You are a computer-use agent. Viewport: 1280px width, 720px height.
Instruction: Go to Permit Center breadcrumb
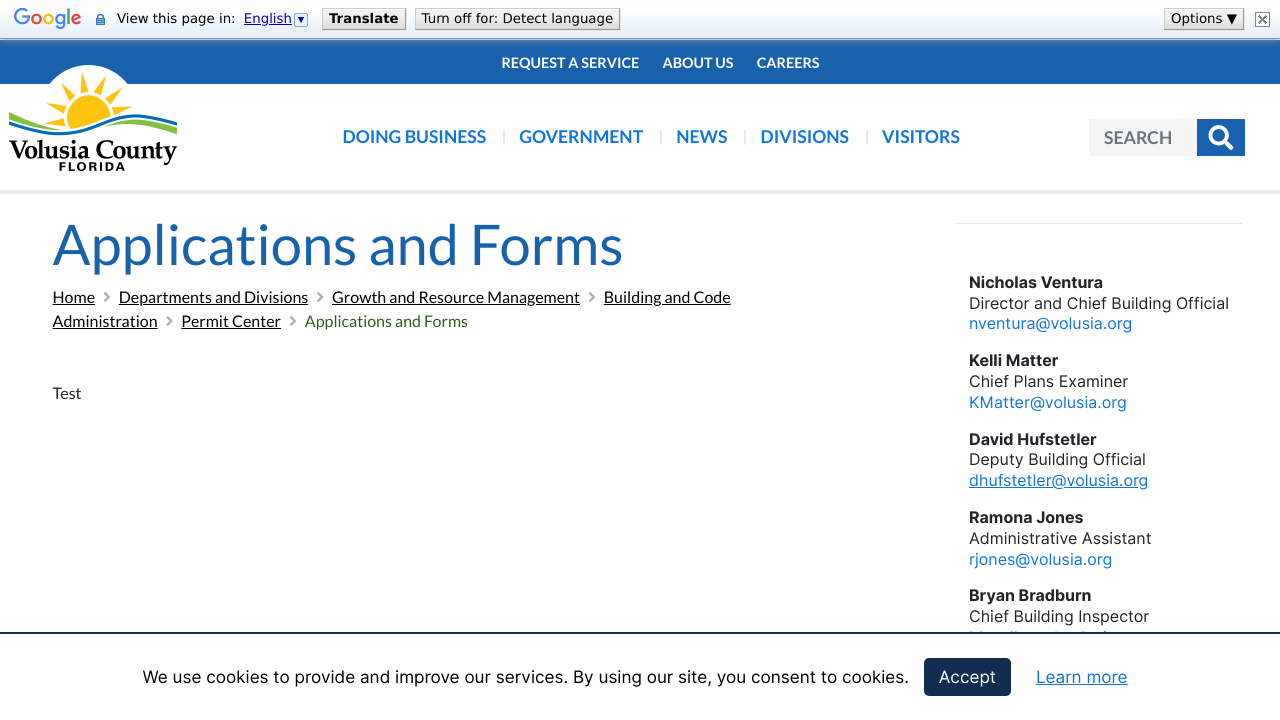[x=231, y=321]
